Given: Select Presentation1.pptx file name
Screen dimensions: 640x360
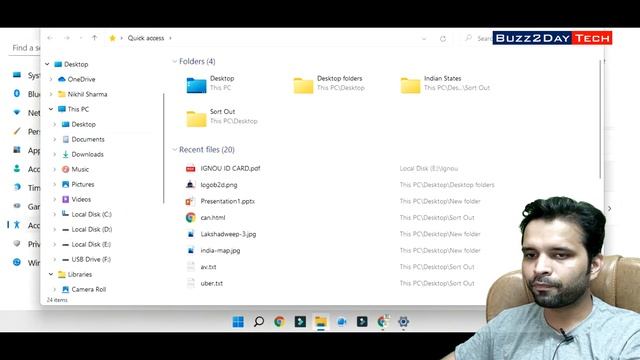Looking at the screenshot, I should [228, 201].
